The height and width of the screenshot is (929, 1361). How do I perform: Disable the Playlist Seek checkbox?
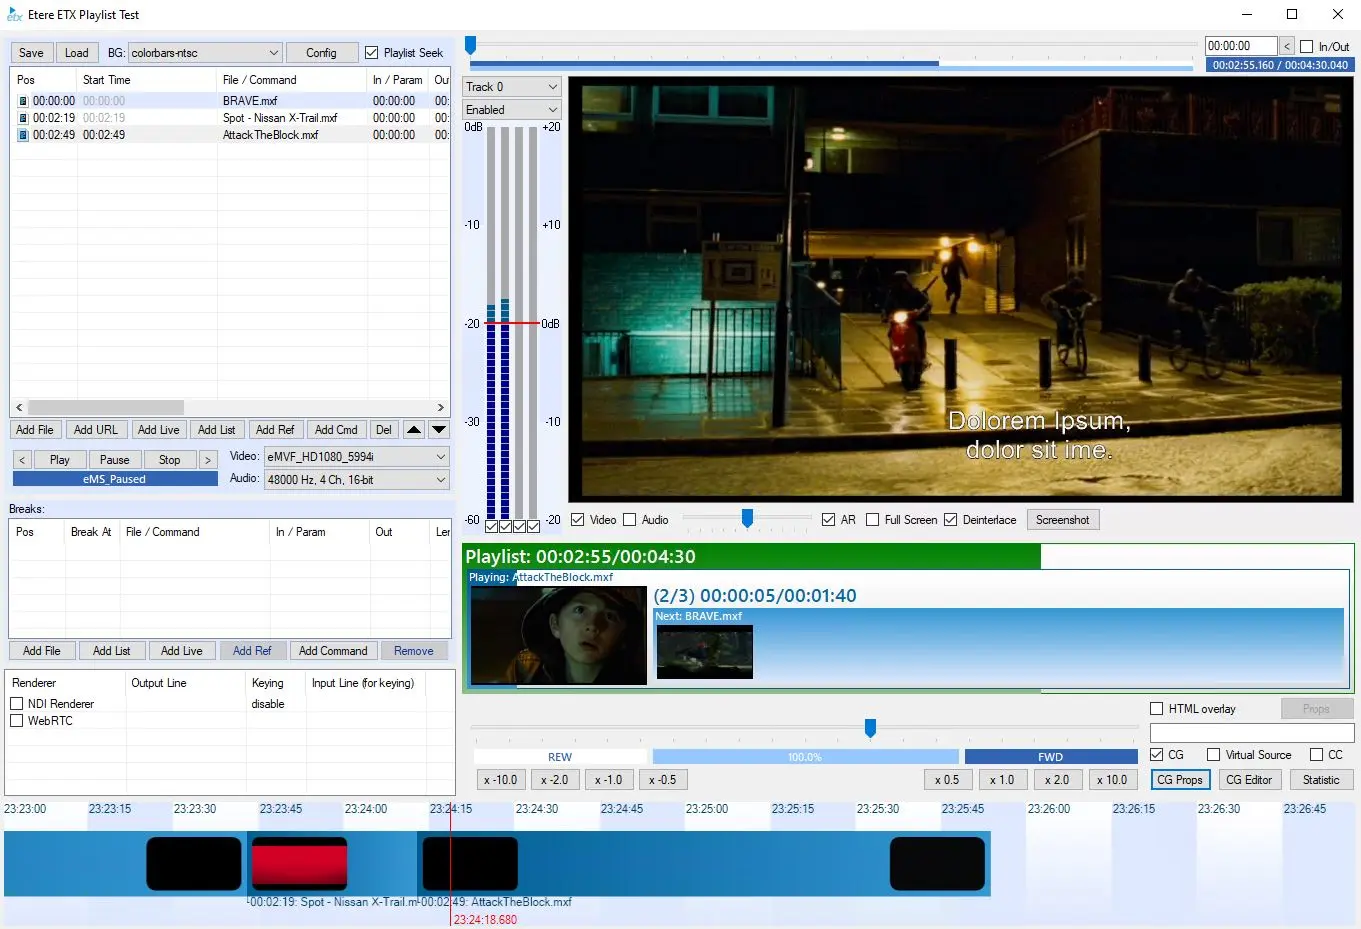(x=372, y=53)
